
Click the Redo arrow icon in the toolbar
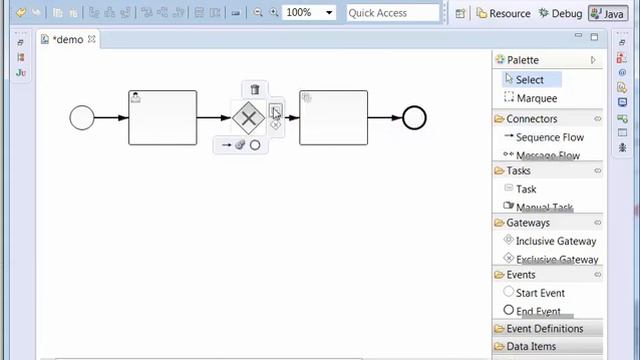(37, 13)
